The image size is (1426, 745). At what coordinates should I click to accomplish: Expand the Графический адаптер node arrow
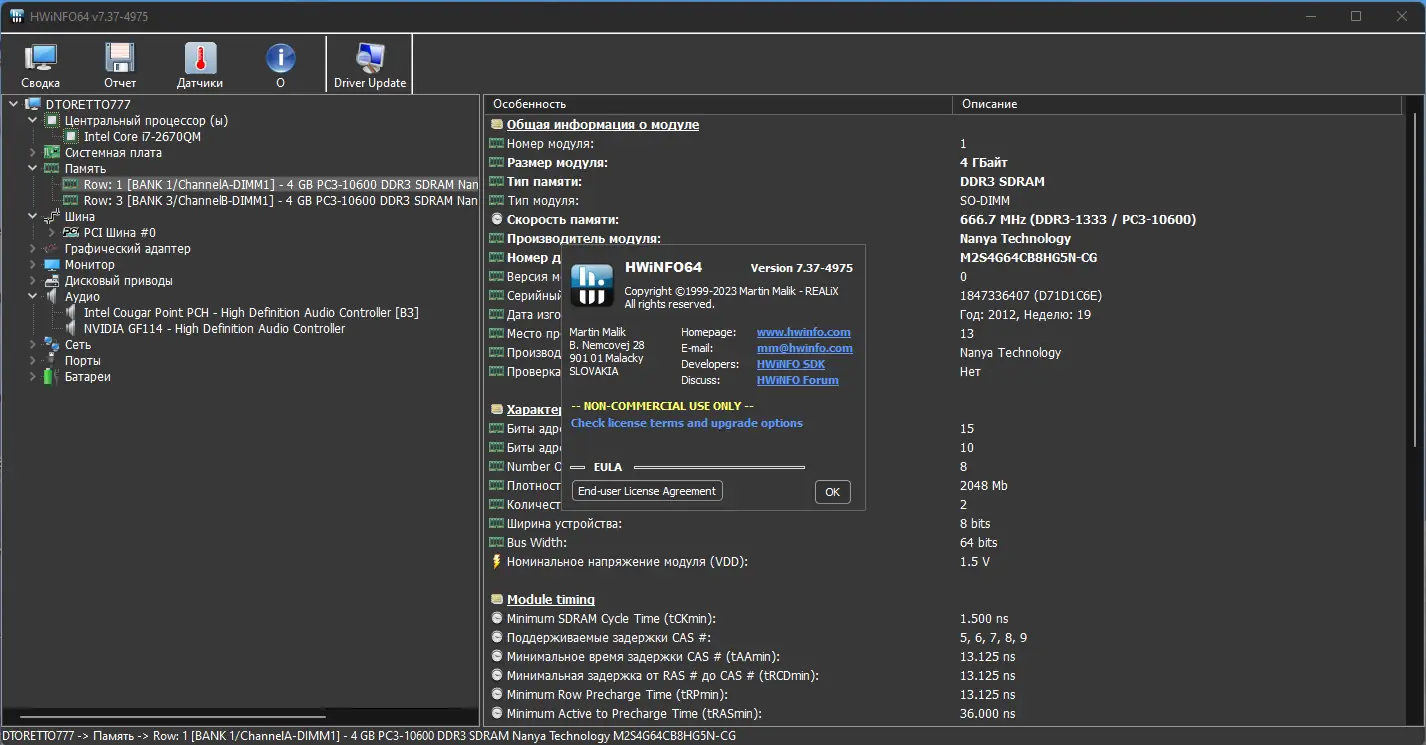pyautogui.click(x=33, y=248)
